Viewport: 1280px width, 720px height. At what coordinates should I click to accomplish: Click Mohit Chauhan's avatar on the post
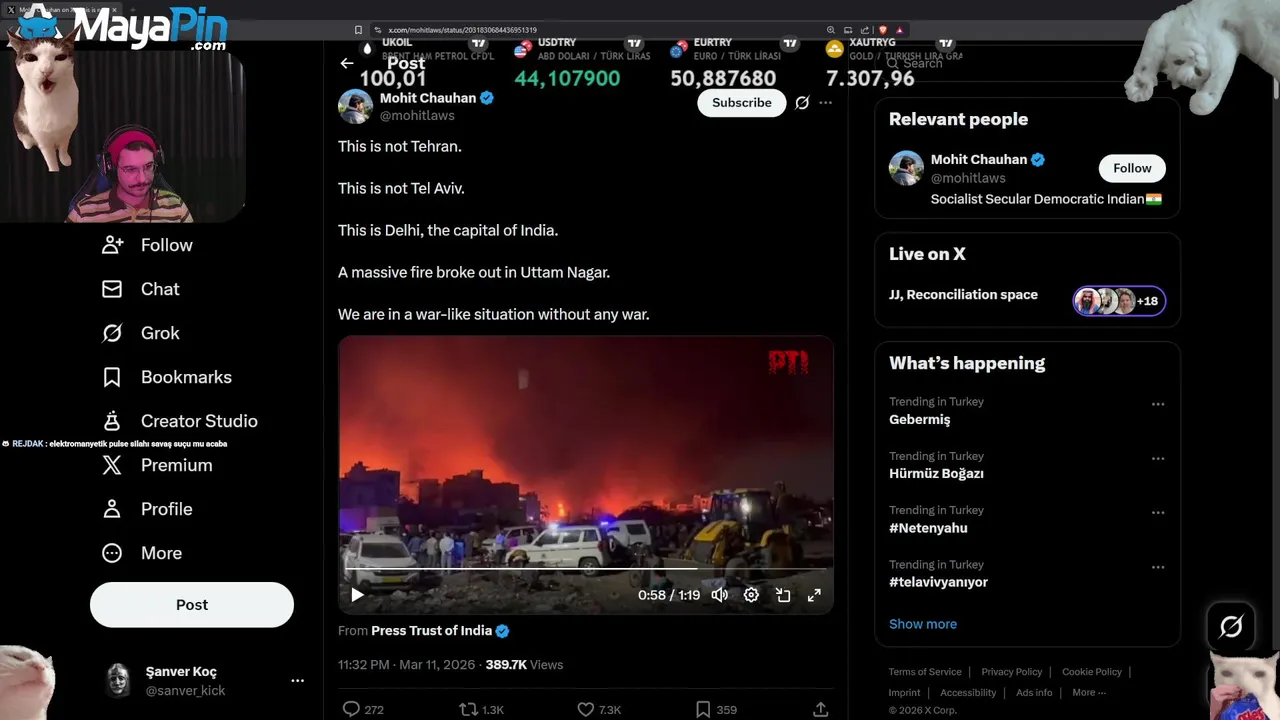tap(355, 106)
